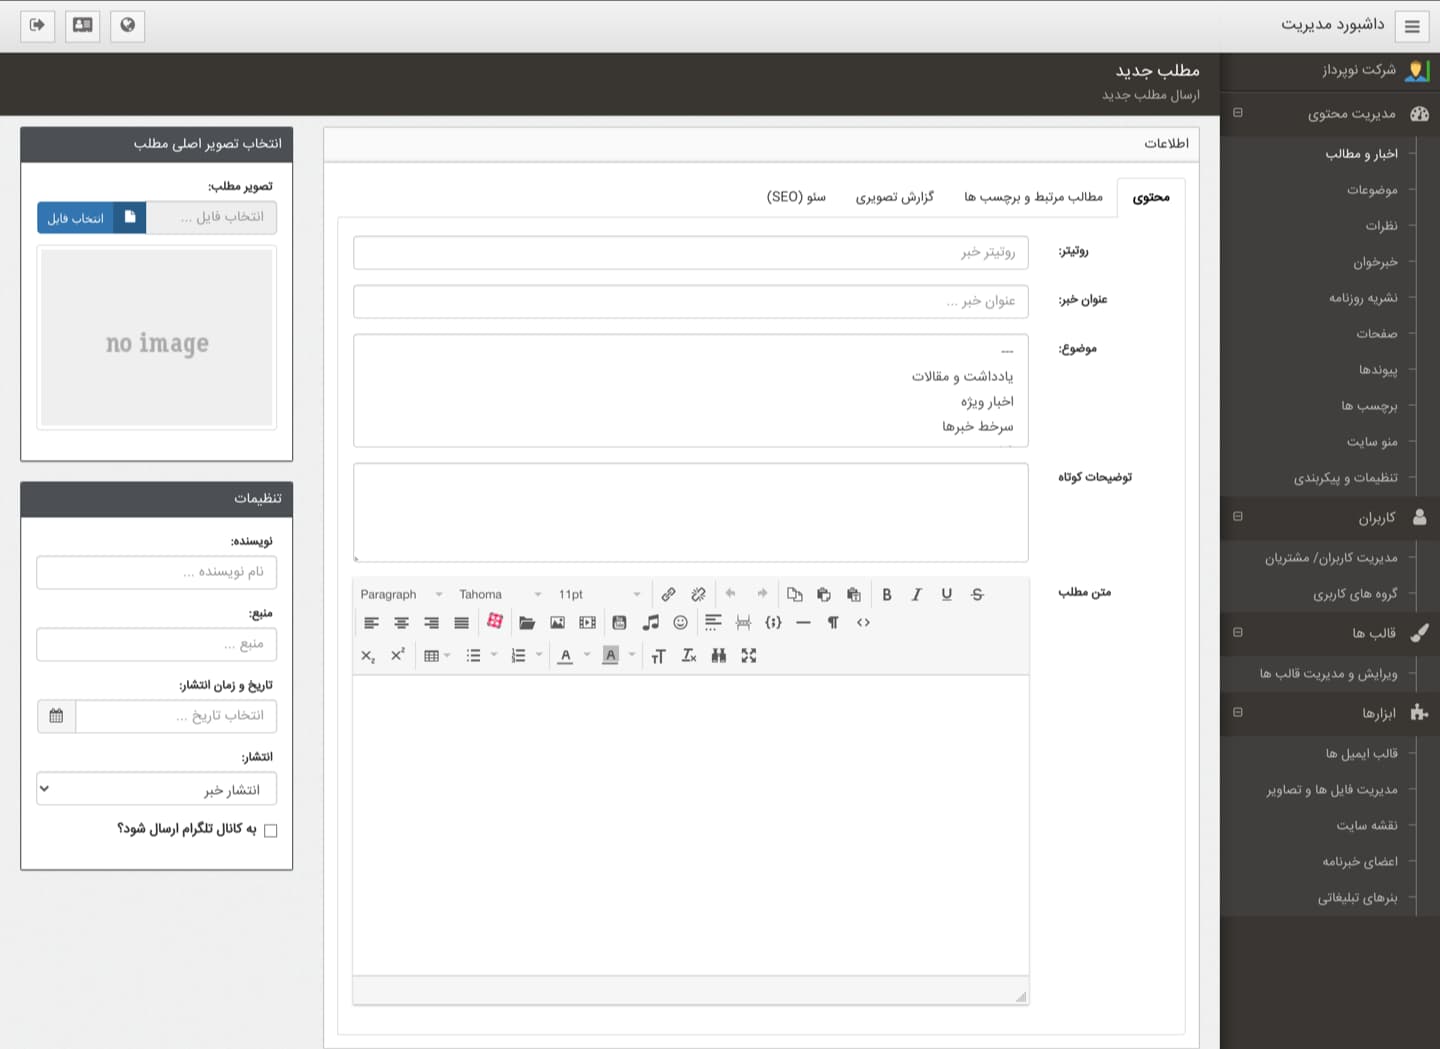
Task: Open the انتشار خبر publish status dropdown
Action: [156, 789]
